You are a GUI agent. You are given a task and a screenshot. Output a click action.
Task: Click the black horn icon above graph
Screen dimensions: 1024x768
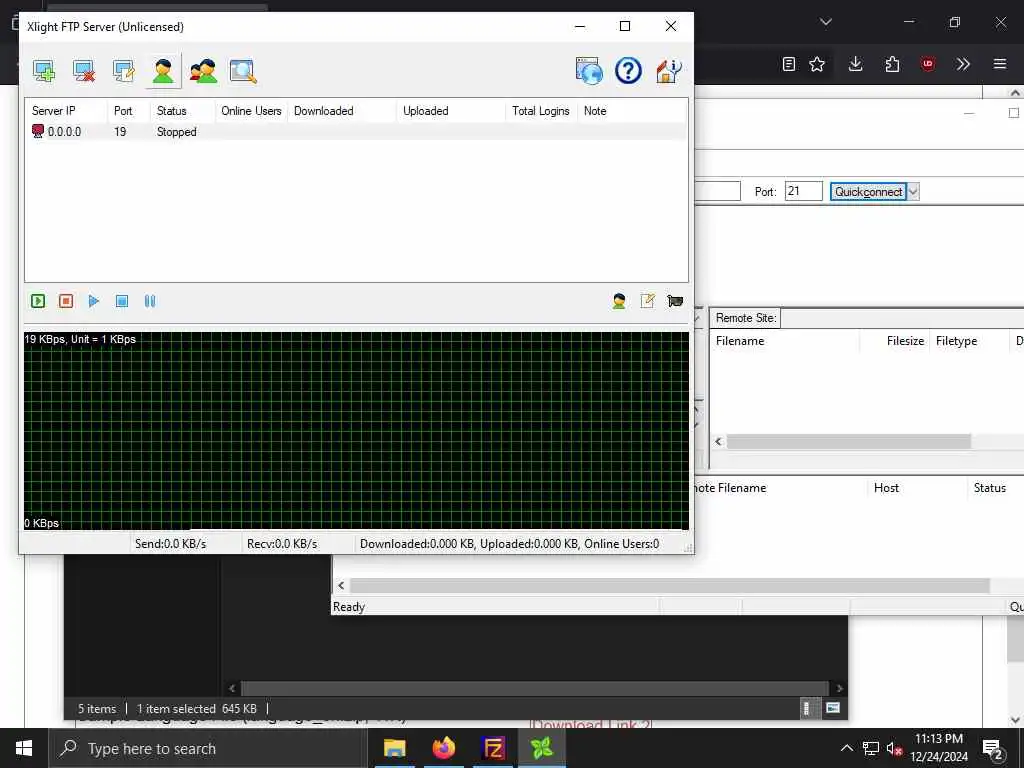[675, 301]
